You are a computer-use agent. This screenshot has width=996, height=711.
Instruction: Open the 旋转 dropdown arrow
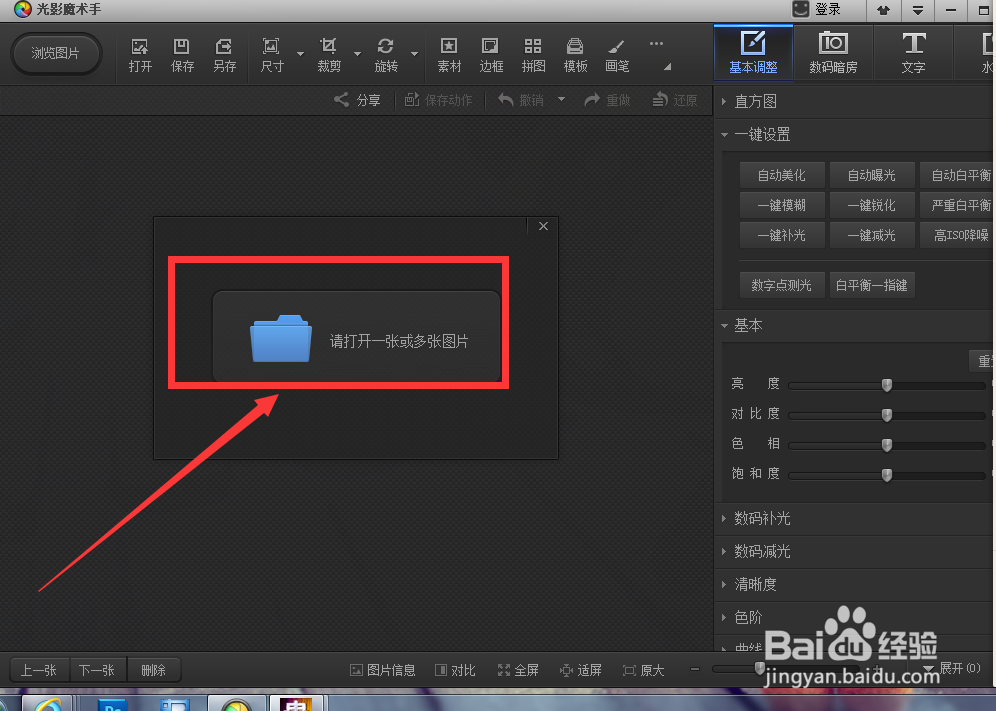click(415, 54)
